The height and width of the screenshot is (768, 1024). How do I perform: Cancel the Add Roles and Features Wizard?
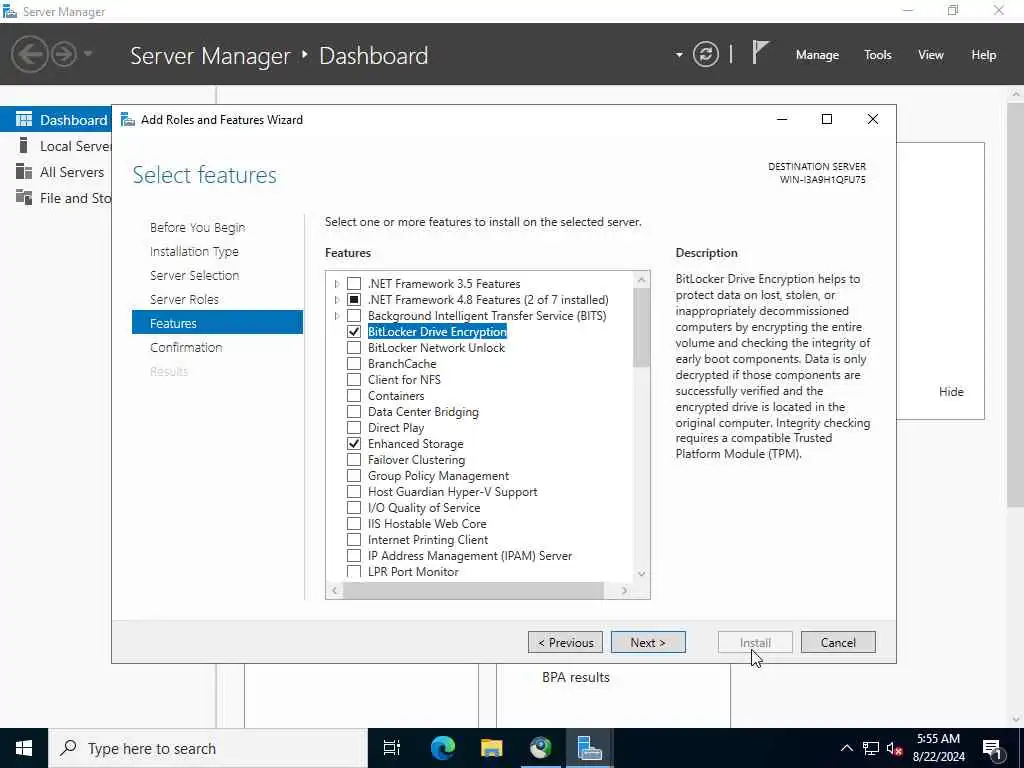point(838,643)
